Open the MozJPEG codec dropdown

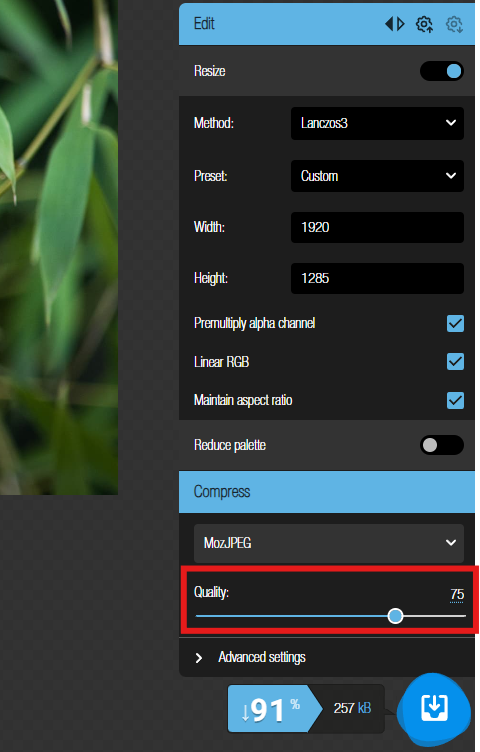(x=328, y=543)
